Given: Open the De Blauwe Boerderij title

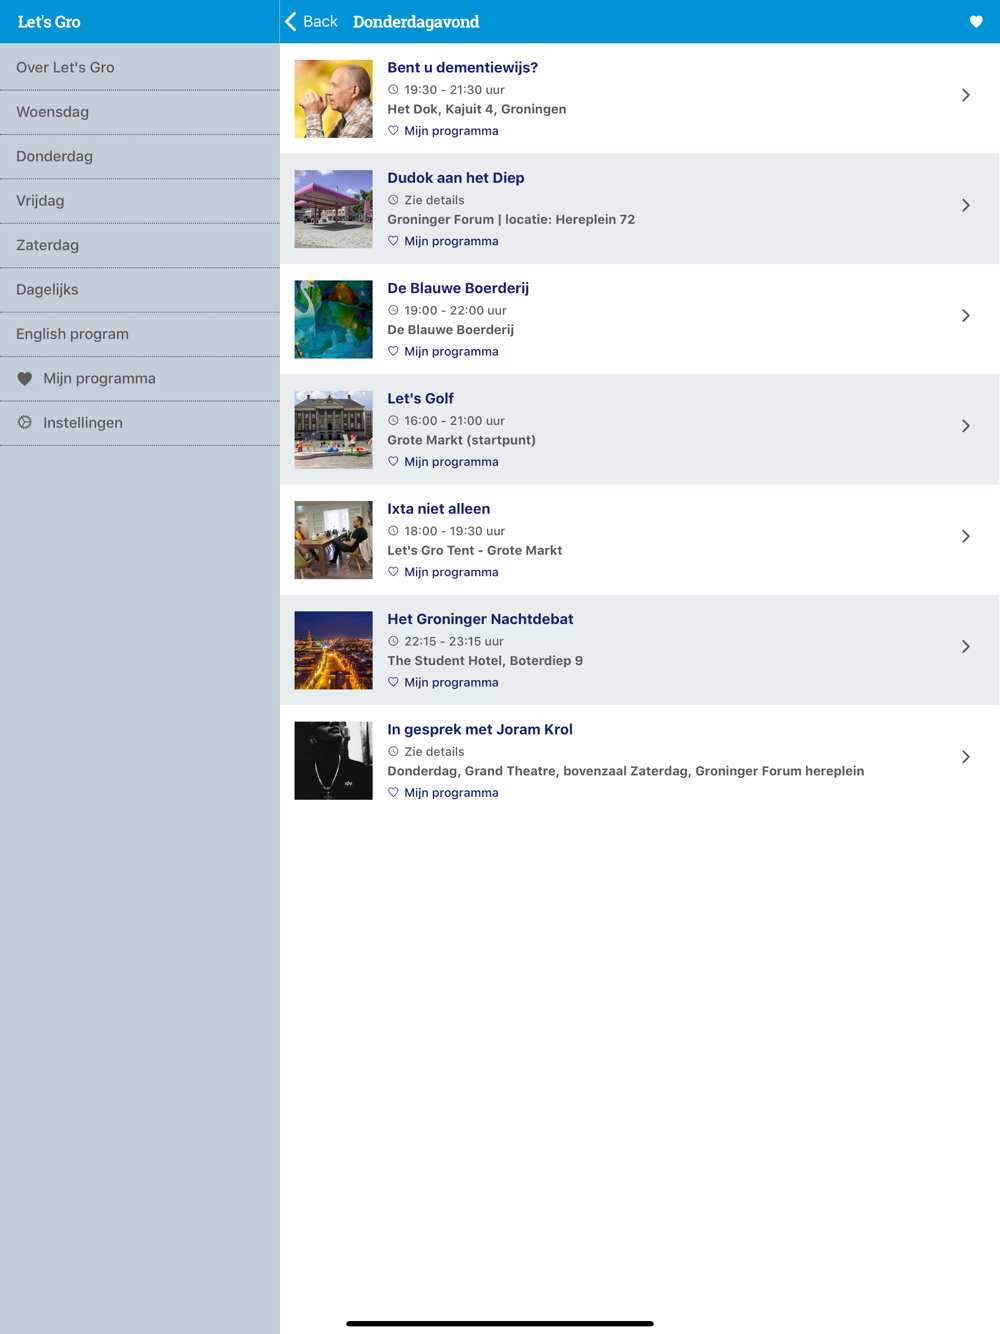Looking at the screenshot, I should pos(458,288).
